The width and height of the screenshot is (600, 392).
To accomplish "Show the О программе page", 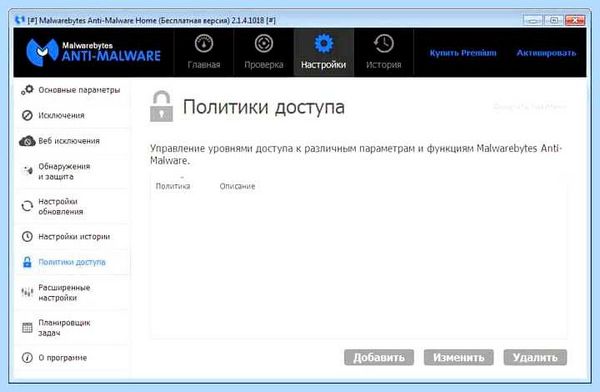I will (x=73, y=358).
